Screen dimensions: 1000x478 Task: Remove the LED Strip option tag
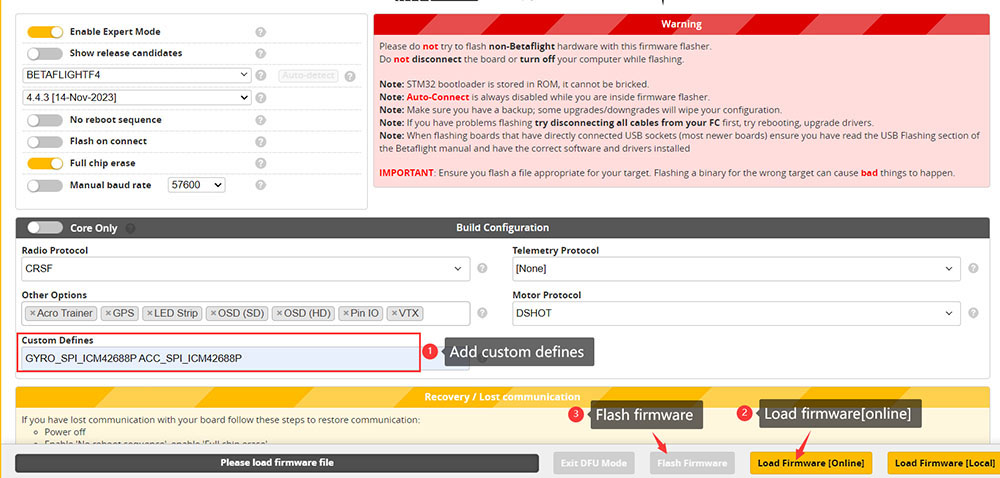tap(150, 314)
